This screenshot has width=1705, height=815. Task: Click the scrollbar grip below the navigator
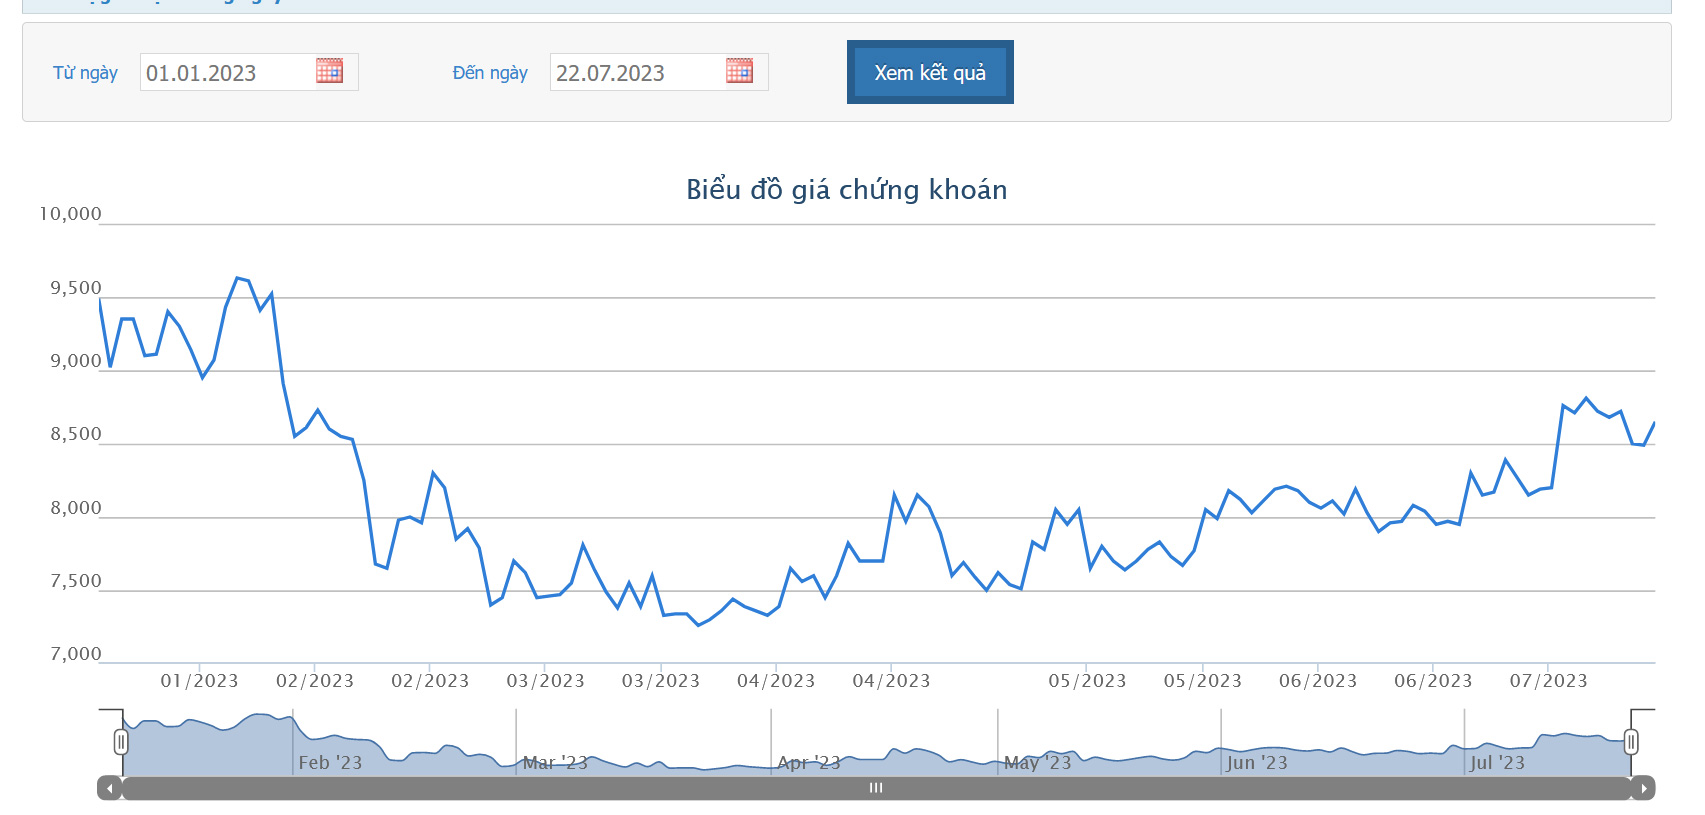(876, 788)
